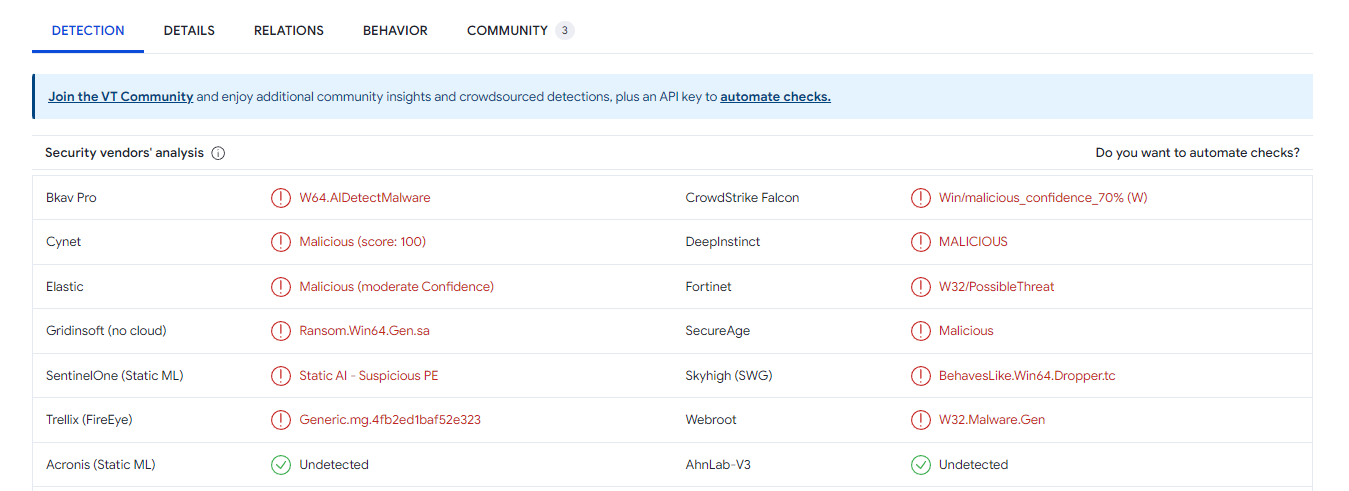The image size is (1349, 491).
Task: Click the red alert icon for Bkav Pro
Action: tap(281, 198)
